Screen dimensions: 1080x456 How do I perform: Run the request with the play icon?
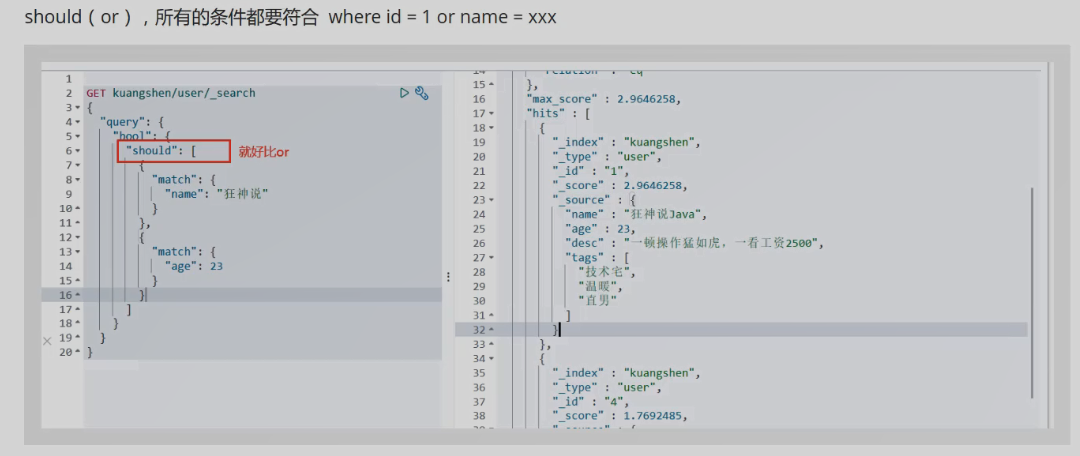(405, 93)
